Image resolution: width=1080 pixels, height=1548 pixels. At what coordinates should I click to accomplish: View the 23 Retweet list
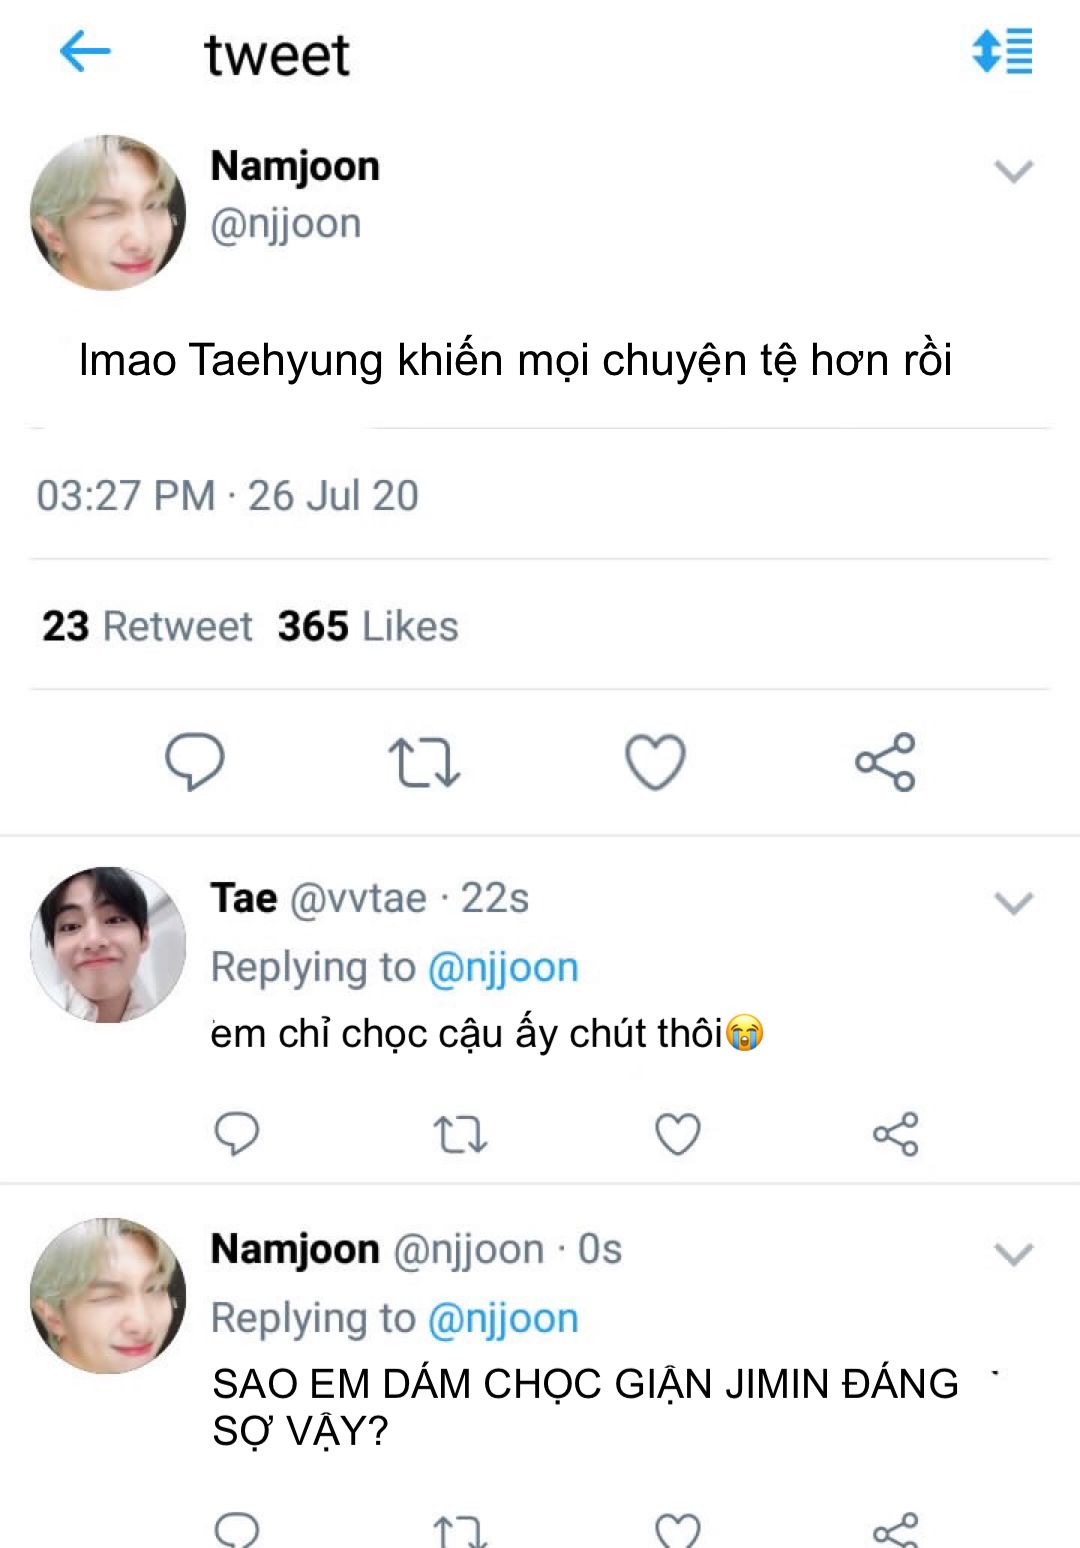pos(147,627)
